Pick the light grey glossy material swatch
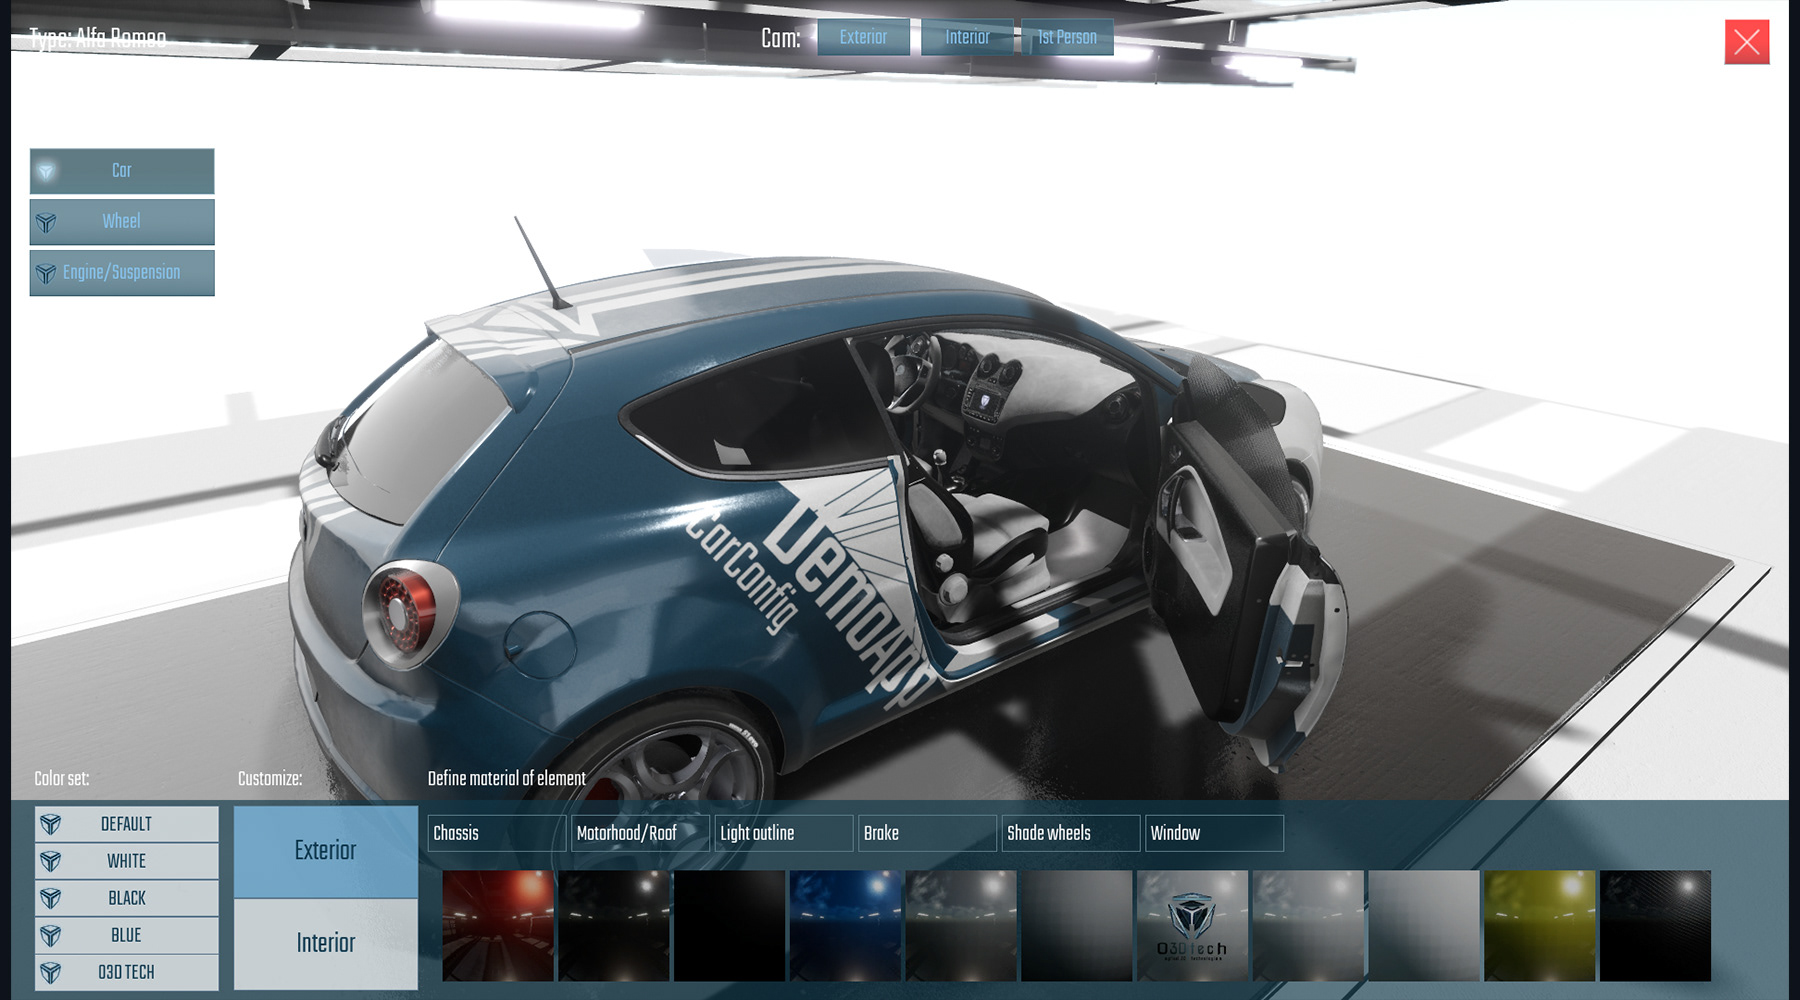Screen dimensions: 1800x1000 [x=1308, y=925]
